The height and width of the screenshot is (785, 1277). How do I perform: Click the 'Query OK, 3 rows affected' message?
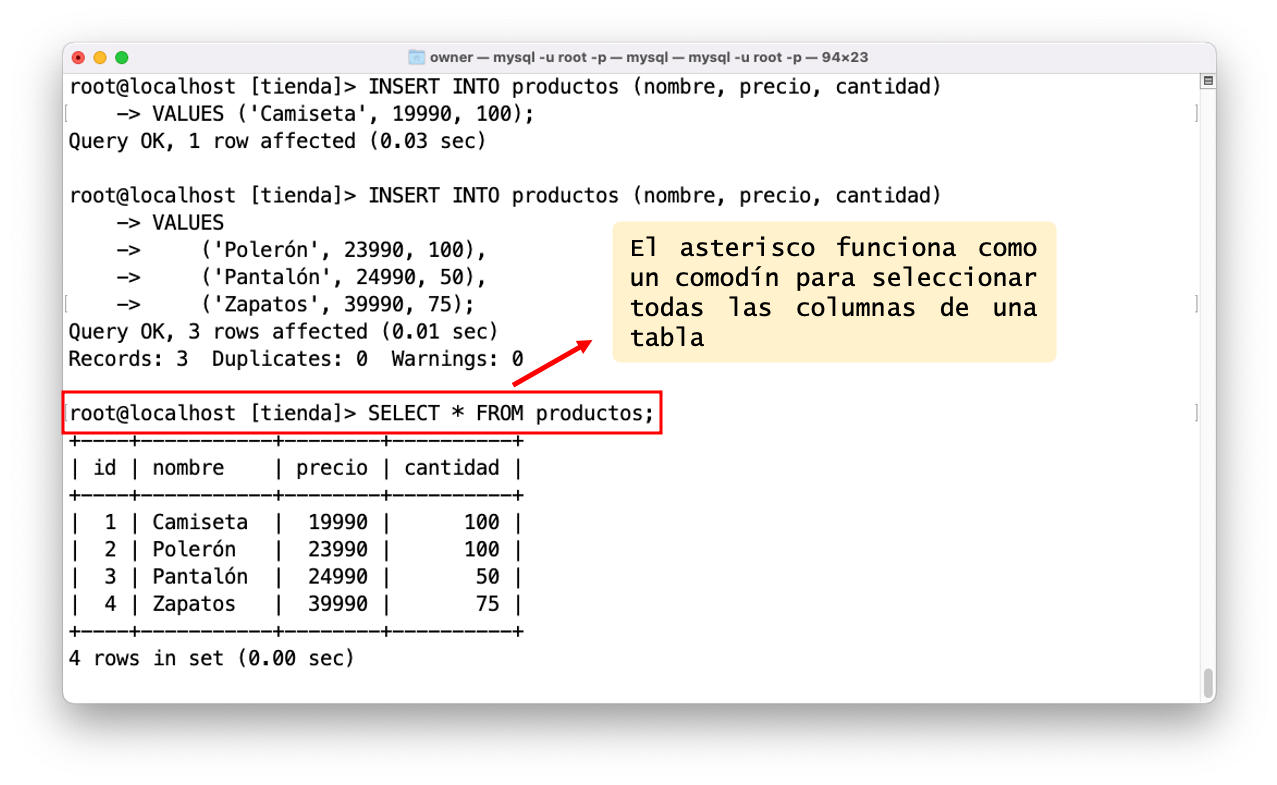281,331
